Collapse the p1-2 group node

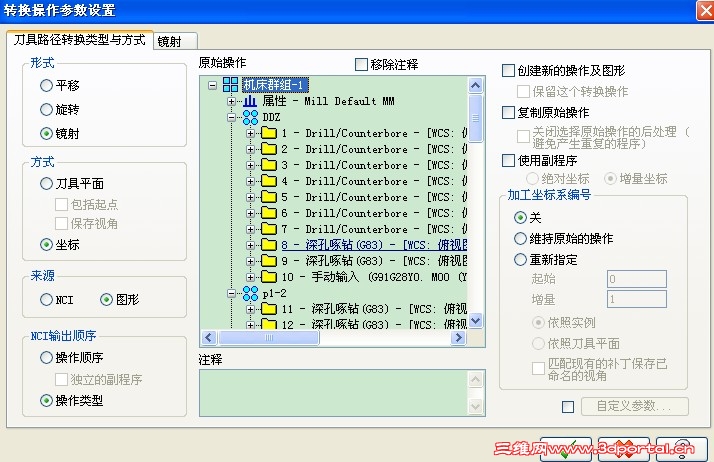coord(231,293)
